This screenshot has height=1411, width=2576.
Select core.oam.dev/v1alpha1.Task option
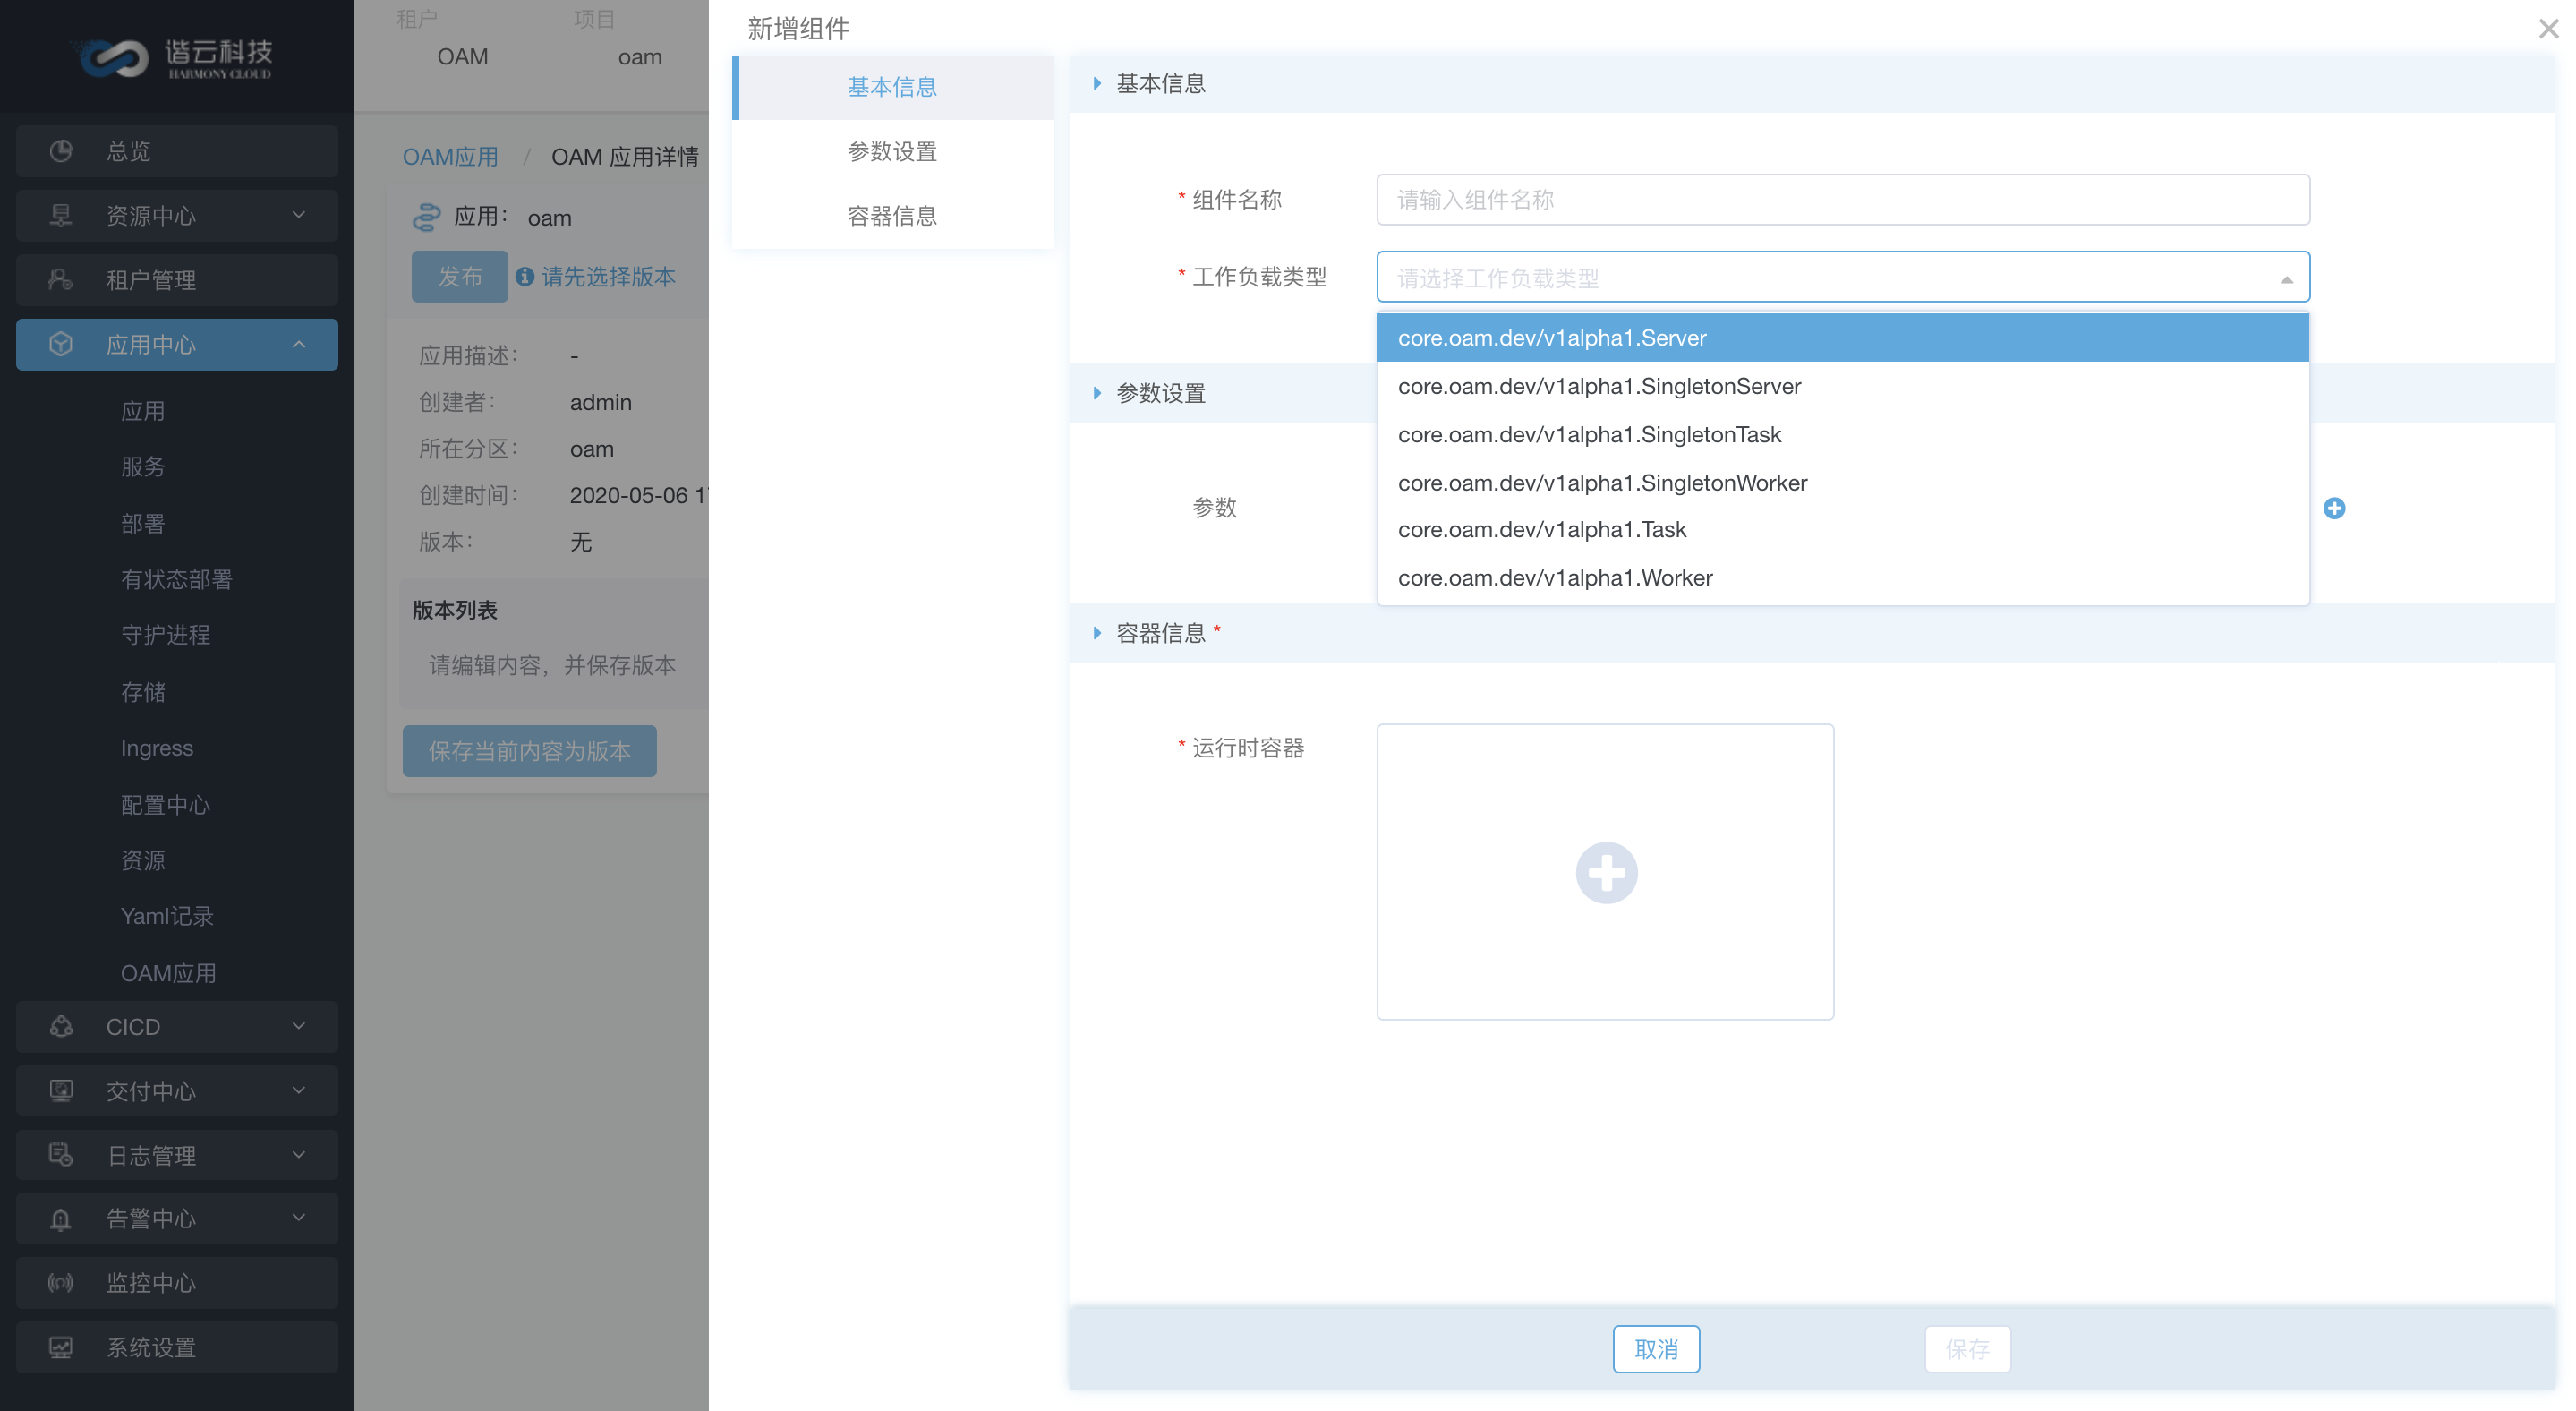[x=1542, y=530]
